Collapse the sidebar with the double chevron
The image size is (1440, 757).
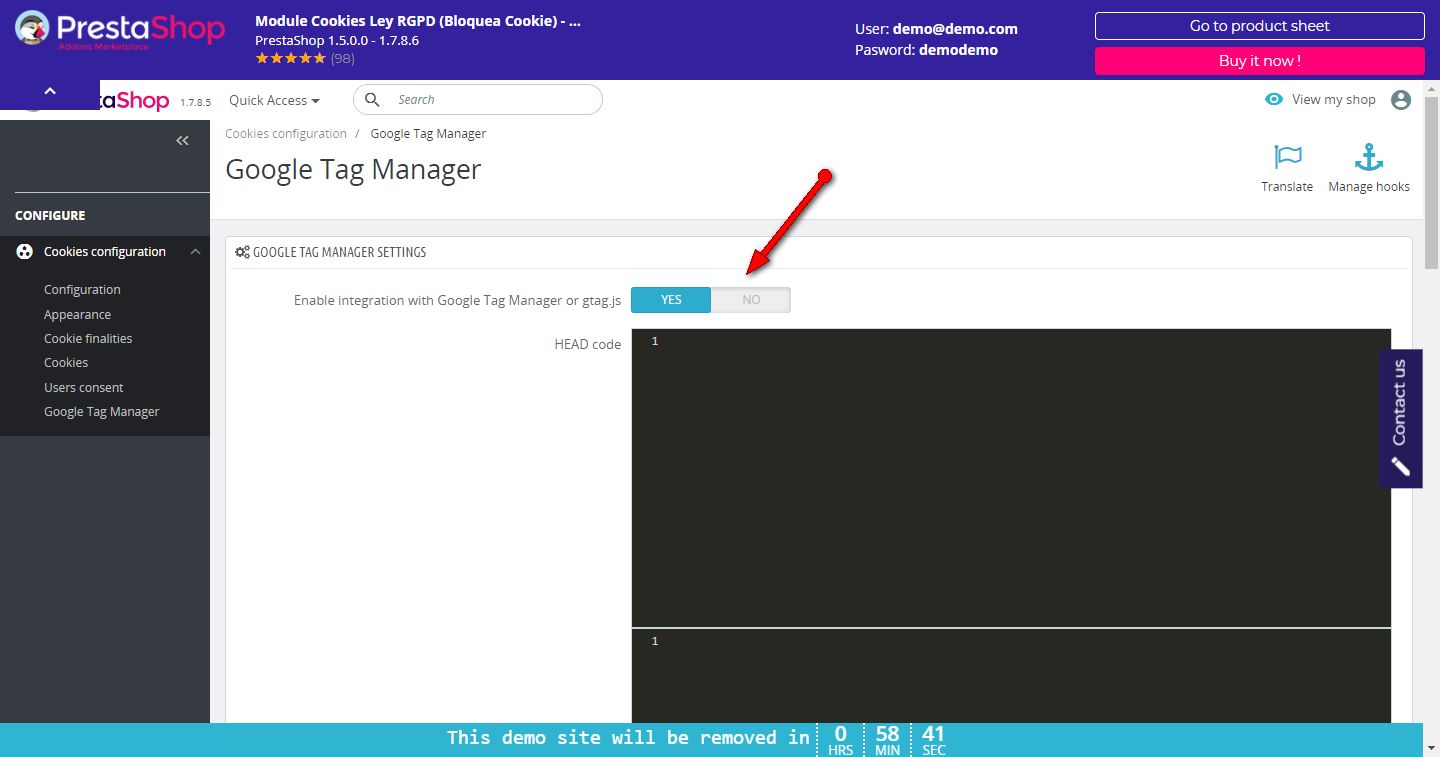[182, 141]
